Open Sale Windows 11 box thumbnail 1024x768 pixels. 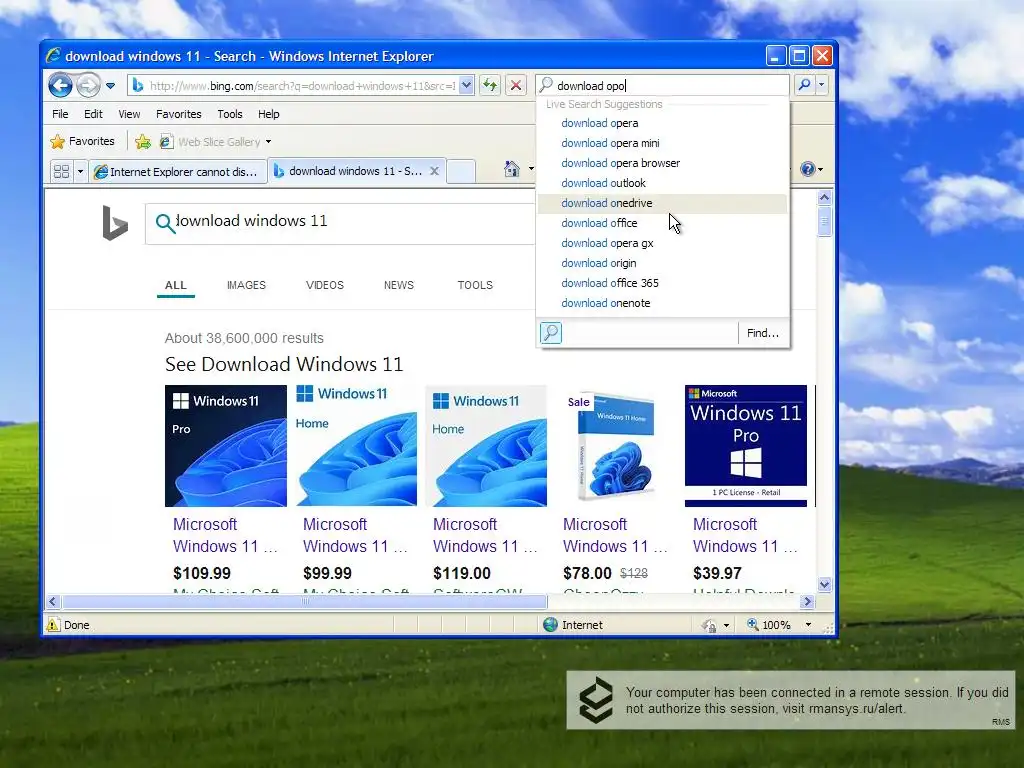(x=615, y=446)
